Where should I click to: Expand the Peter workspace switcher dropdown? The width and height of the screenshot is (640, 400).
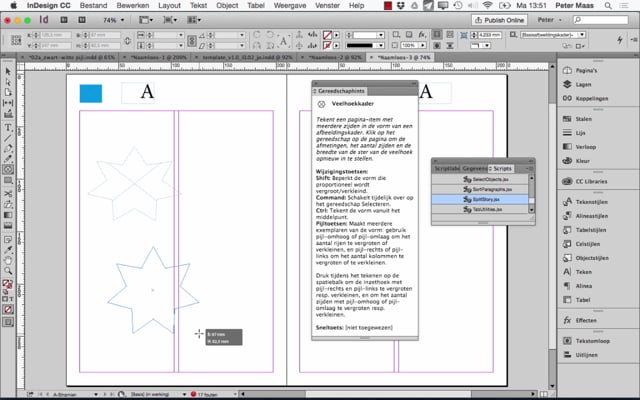click(x=550, y=20)
